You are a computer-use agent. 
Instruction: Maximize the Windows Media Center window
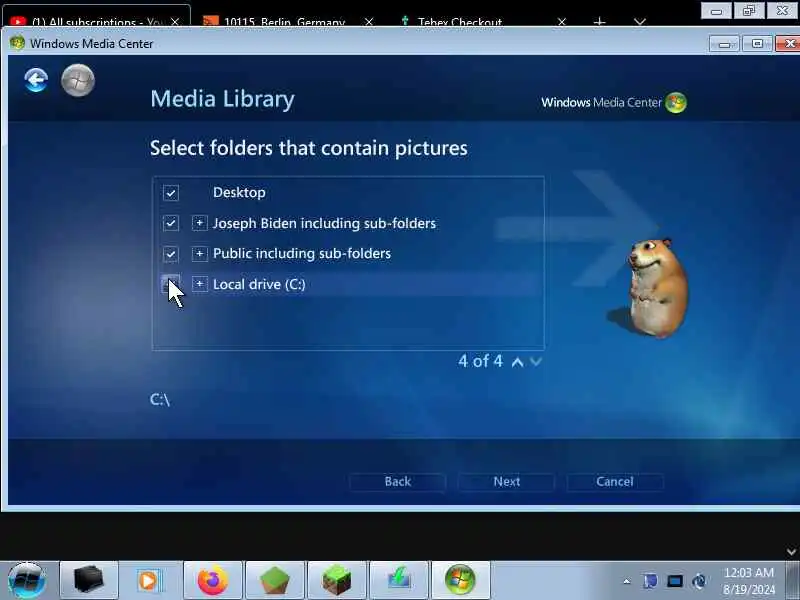[757, 44]
